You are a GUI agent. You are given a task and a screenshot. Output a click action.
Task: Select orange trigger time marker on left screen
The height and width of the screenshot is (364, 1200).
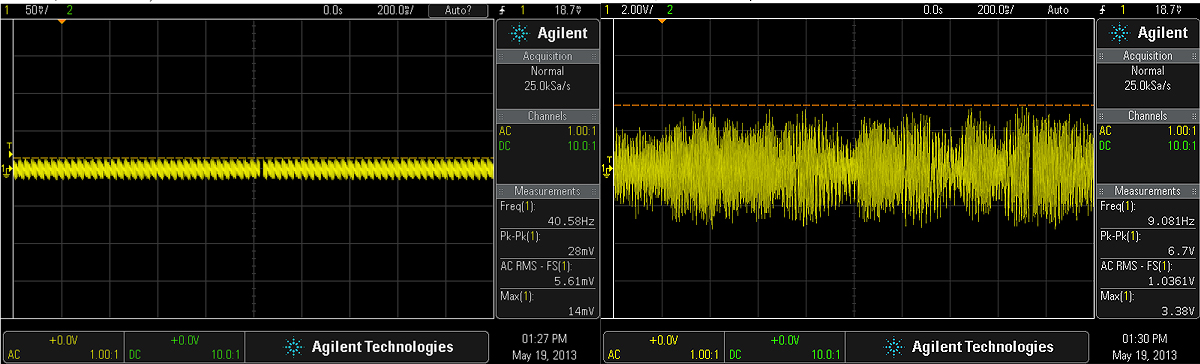pyautogui.click(x=61, y=22)
